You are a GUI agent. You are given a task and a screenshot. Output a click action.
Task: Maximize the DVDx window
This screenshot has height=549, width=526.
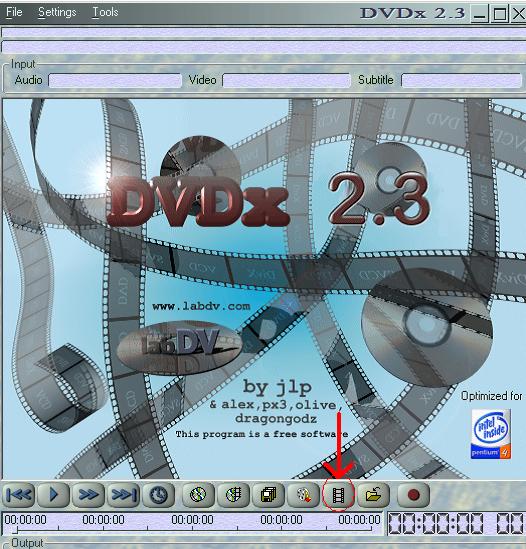pyautogui.click(x=500, y=14)
